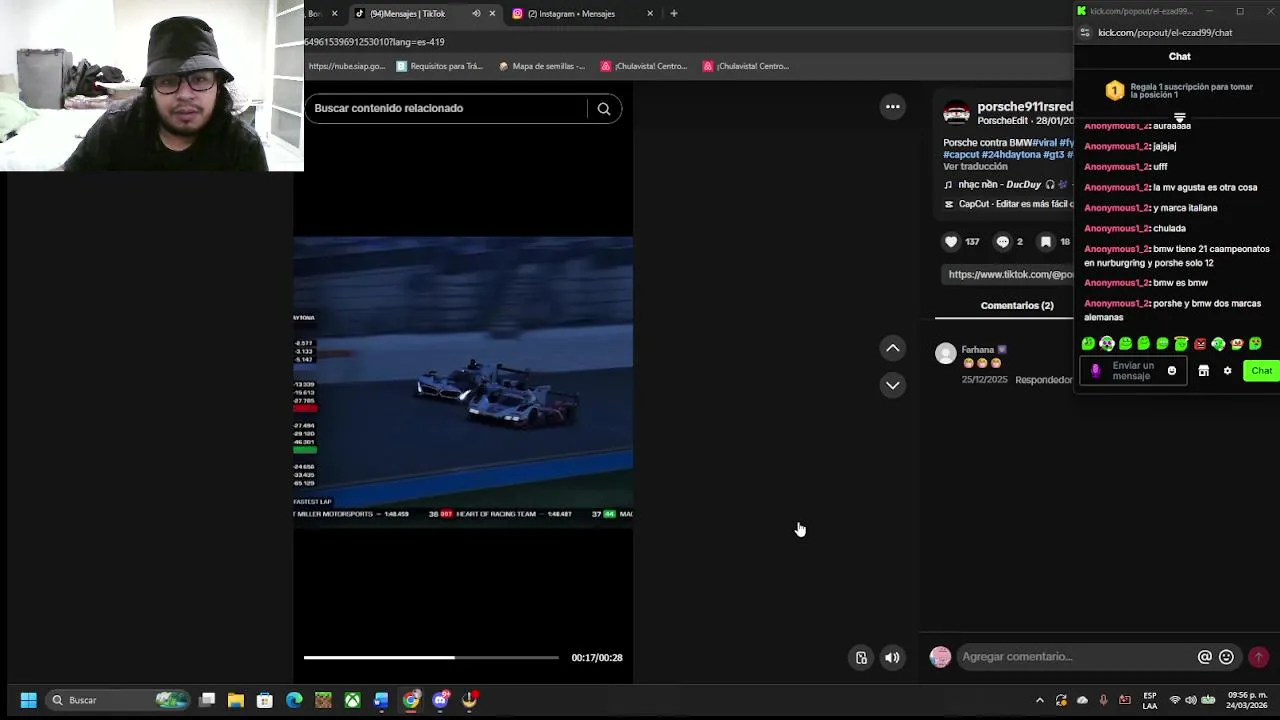Viewport: 1280px width, 720px height.
Task: Seek in the video progress bar
Action: click(431, 658)
